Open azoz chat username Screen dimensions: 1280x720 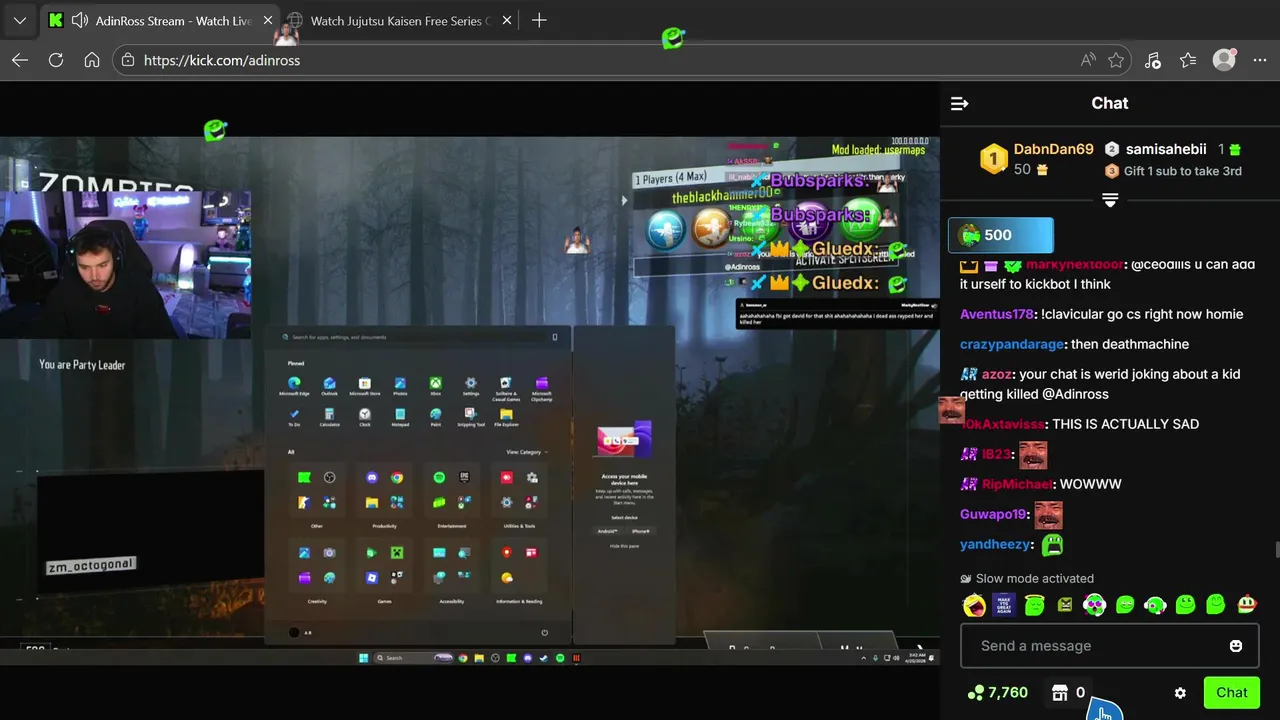pos(996,374)
